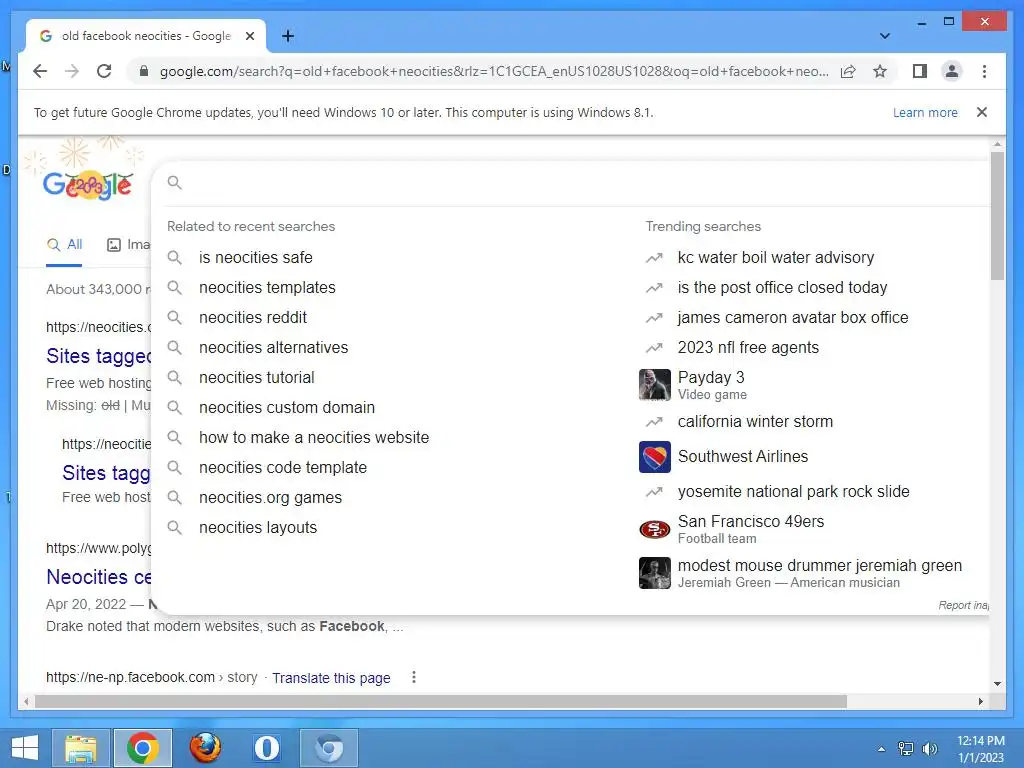
Task: Click the Jeremiah Green photo thumbnail
Action: pos(654,573)
